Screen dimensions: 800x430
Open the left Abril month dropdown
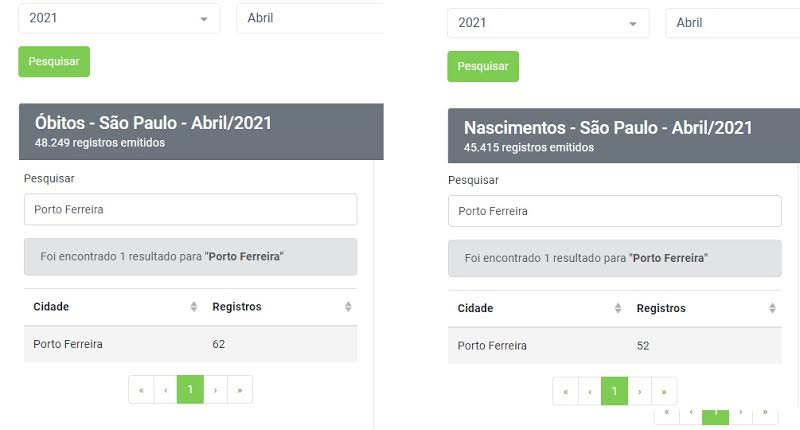tap(310, 18)
